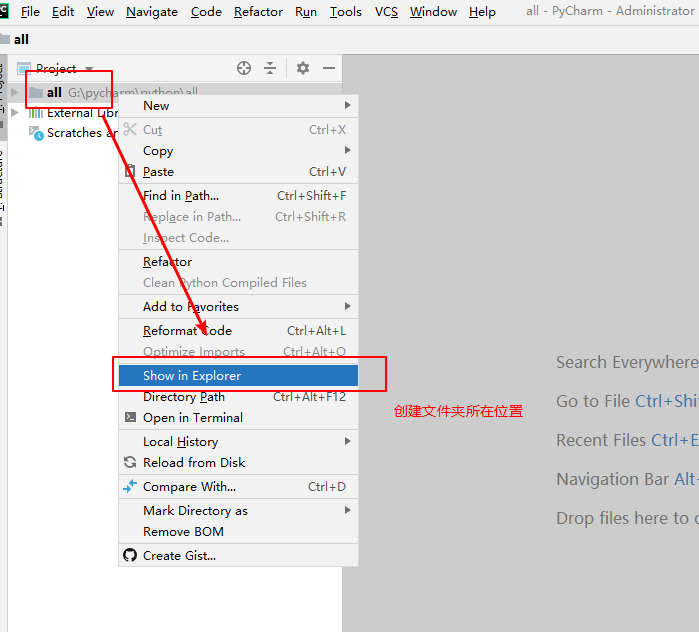Open the Navigate menu
This screenshot has width=699, height=632.
[152, 12]
